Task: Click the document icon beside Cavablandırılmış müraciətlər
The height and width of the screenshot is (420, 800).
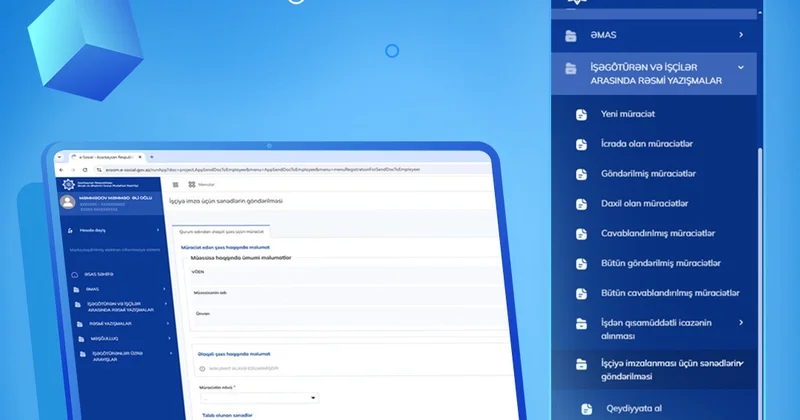Action: click(581, 234)
